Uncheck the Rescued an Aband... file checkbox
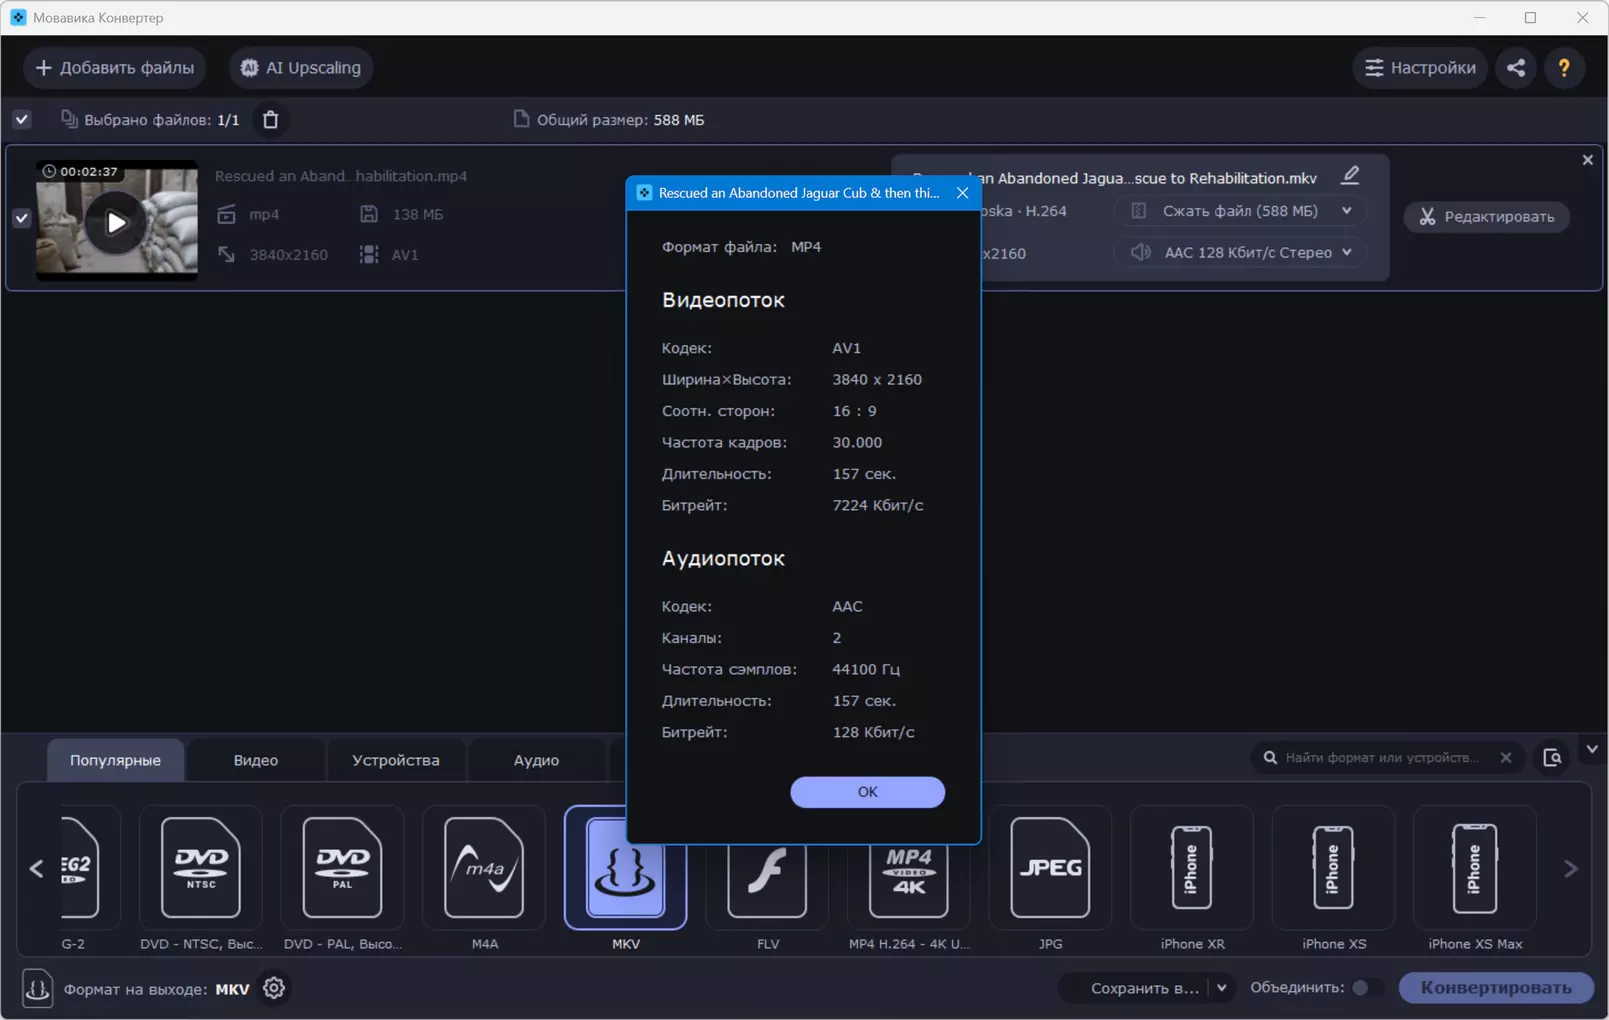 [x=22, y=217]
